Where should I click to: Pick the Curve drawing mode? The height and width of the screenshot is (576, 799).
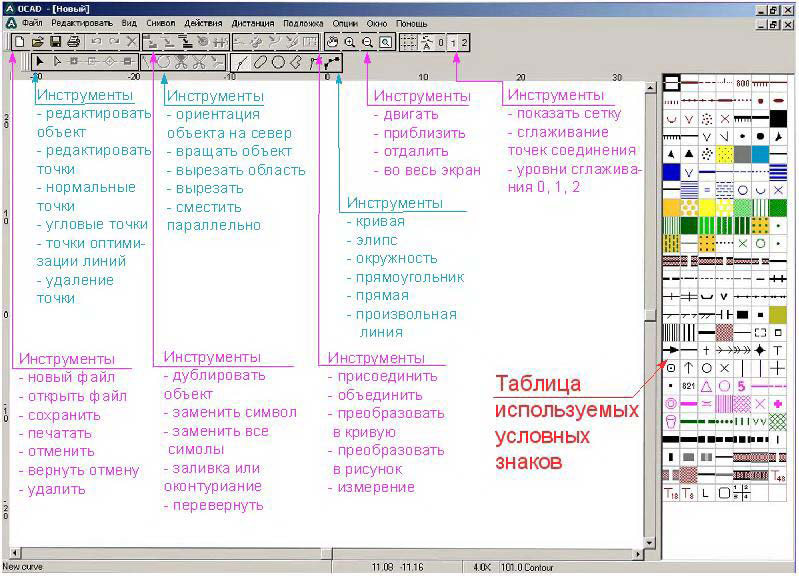pos(242,62)
